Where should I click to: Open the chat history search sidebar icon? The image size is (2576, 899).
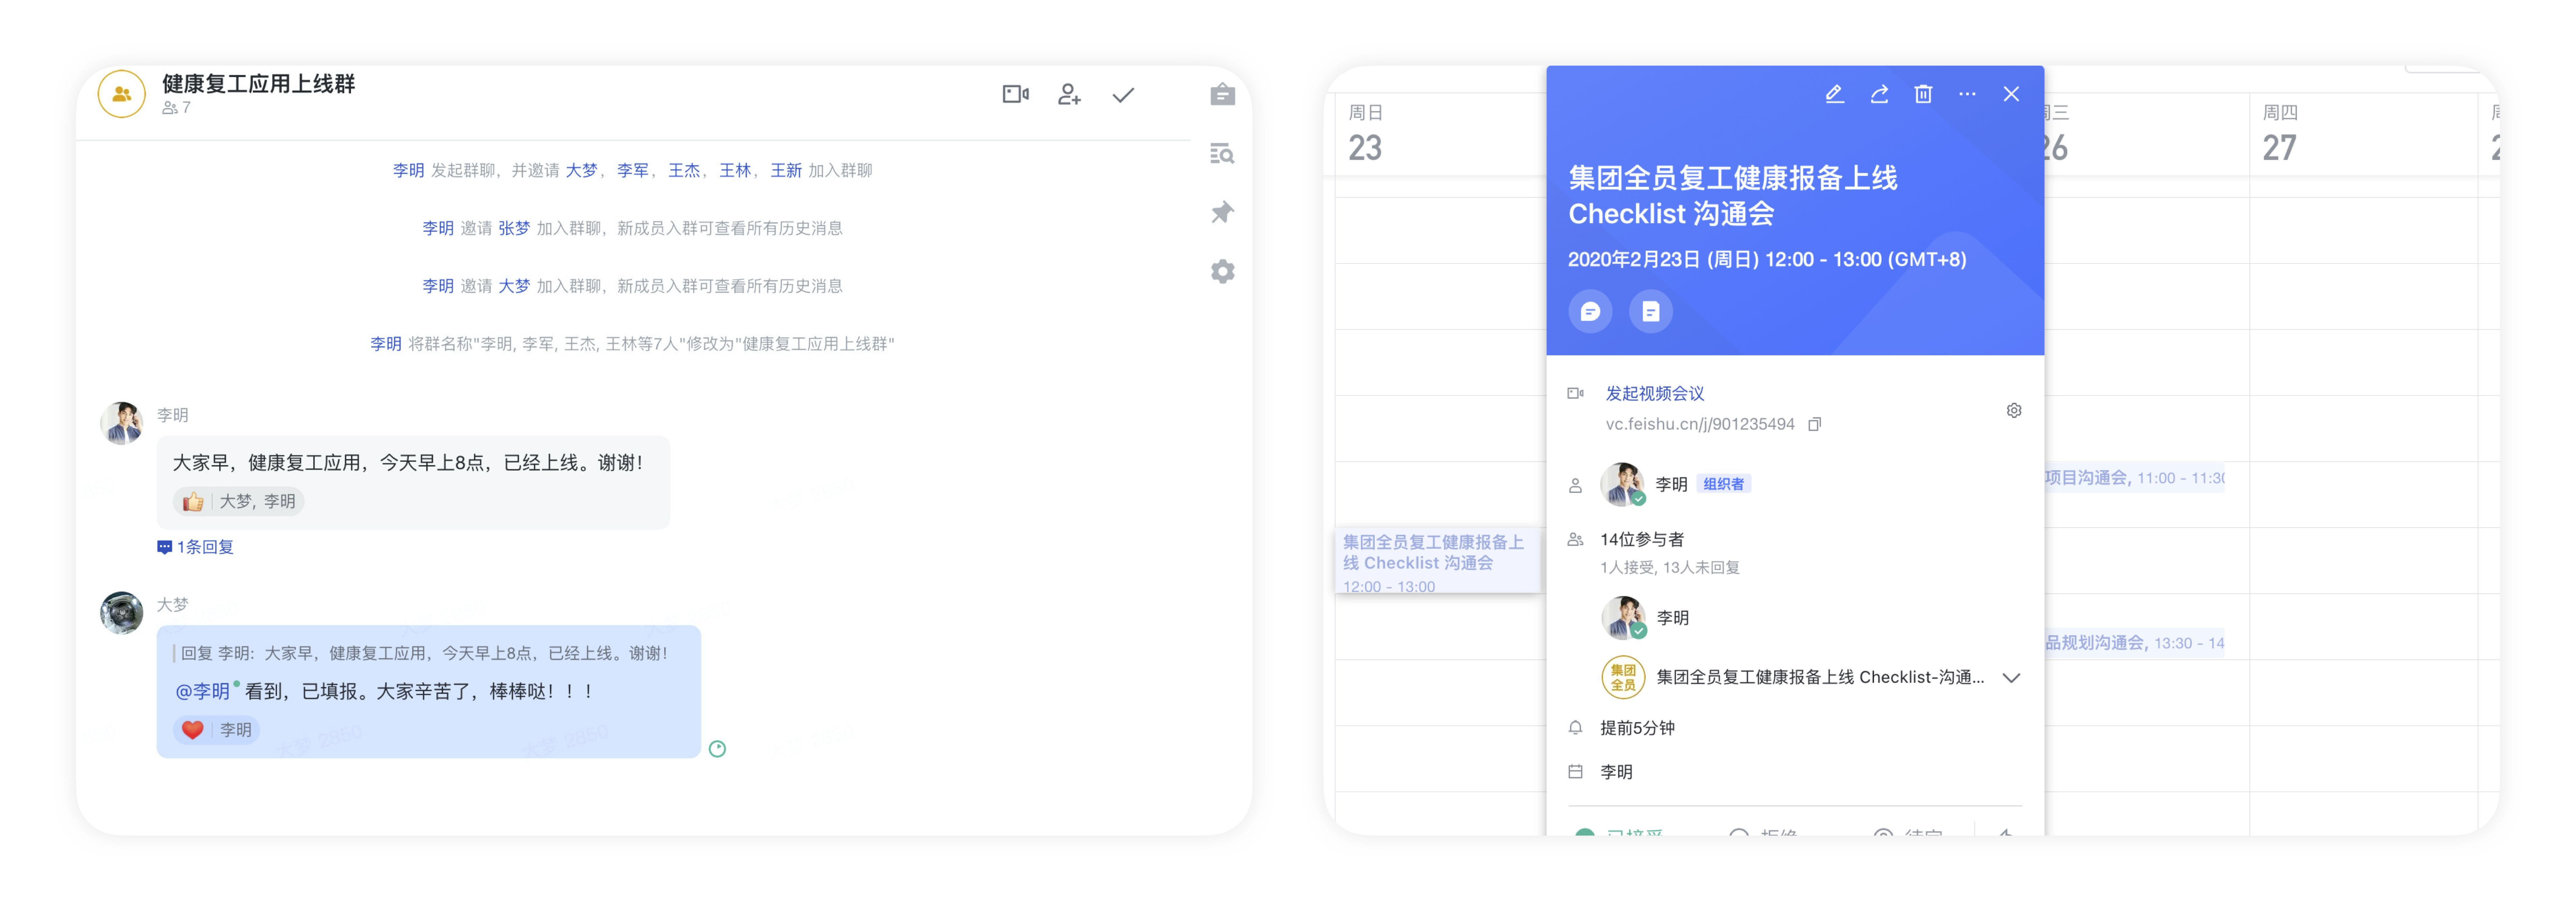pyautogui.click(x=1222, y=153)
